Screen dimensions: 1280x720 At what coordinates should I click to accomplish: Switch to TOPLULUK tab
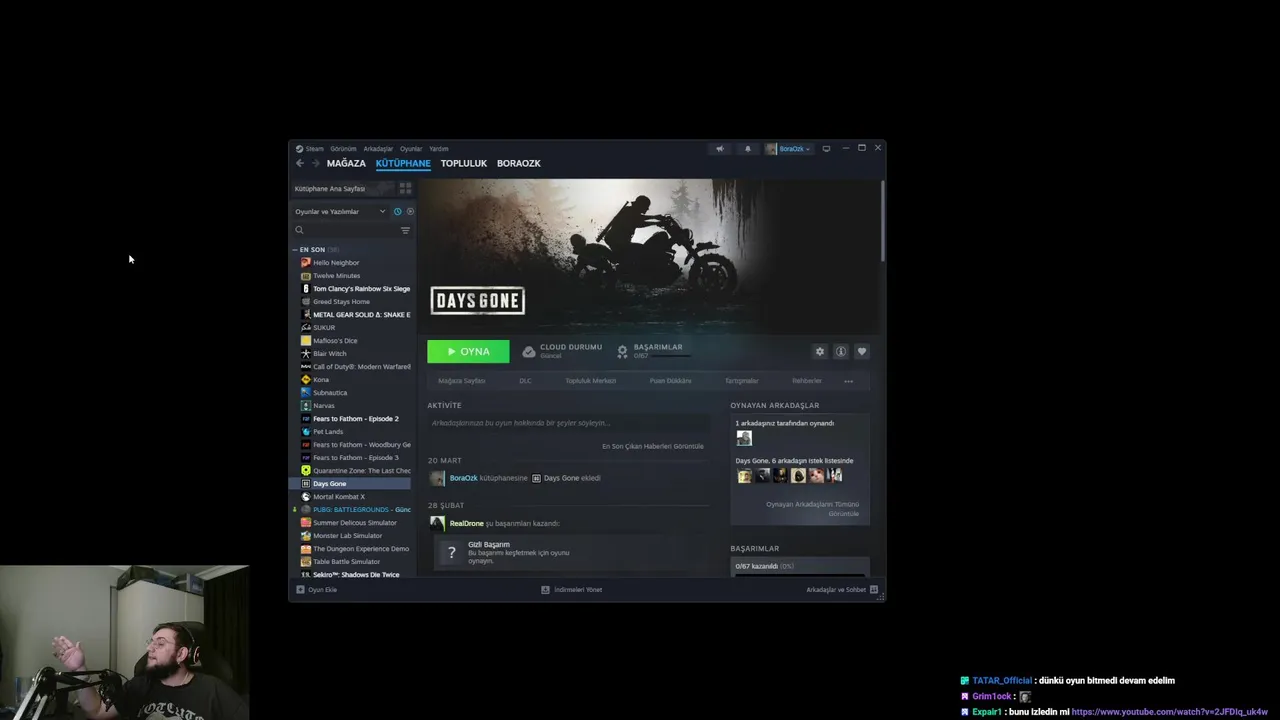point(464,163)
